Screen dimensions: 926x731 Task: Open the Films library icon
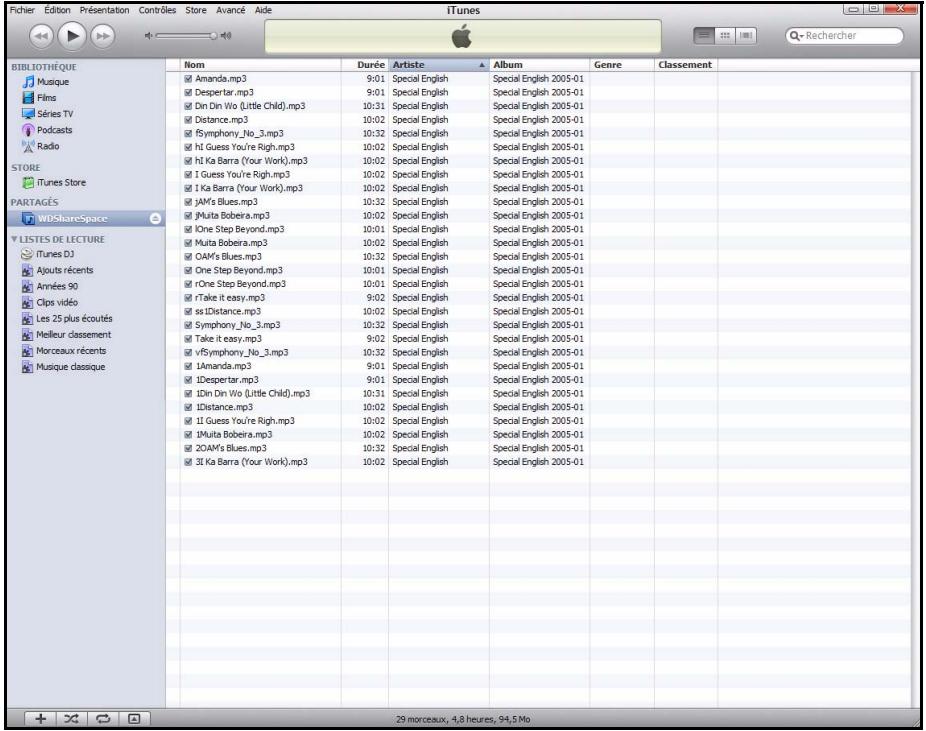click(28, 97)
